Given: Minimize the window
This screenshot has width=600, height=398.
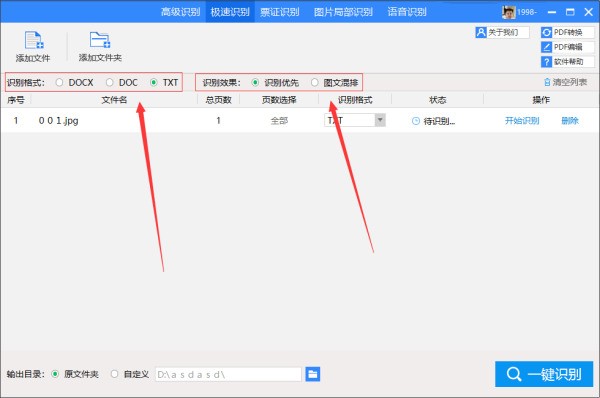Looking at the screenshot, I should [552, 12].
